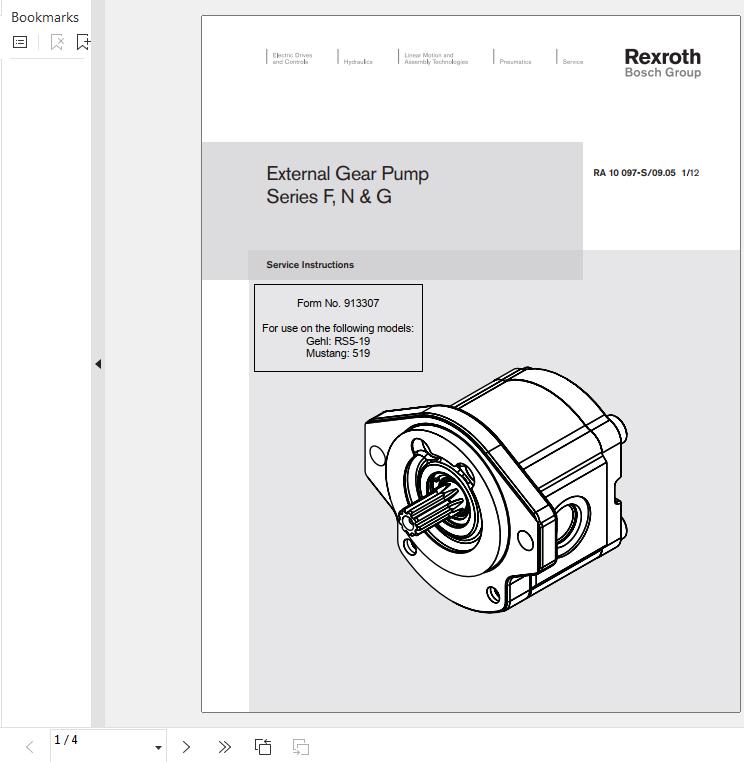
Task: Click the Hydraulics header label
Action: pyautogui.click(x=357, y=62)
